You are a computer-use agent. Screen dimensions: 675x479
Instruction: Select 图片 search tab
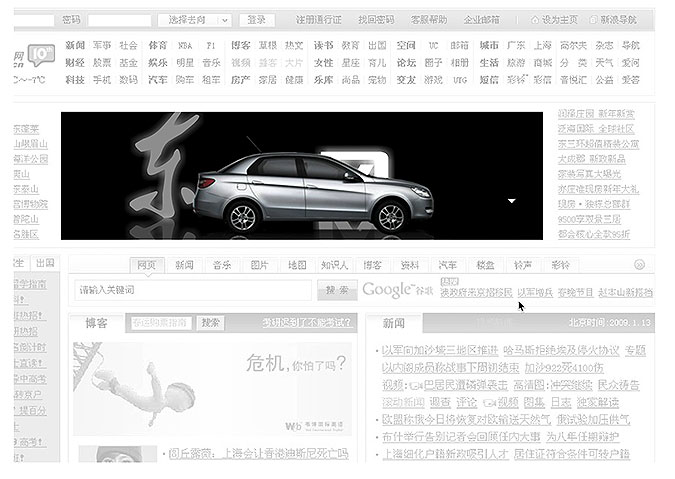259,265
